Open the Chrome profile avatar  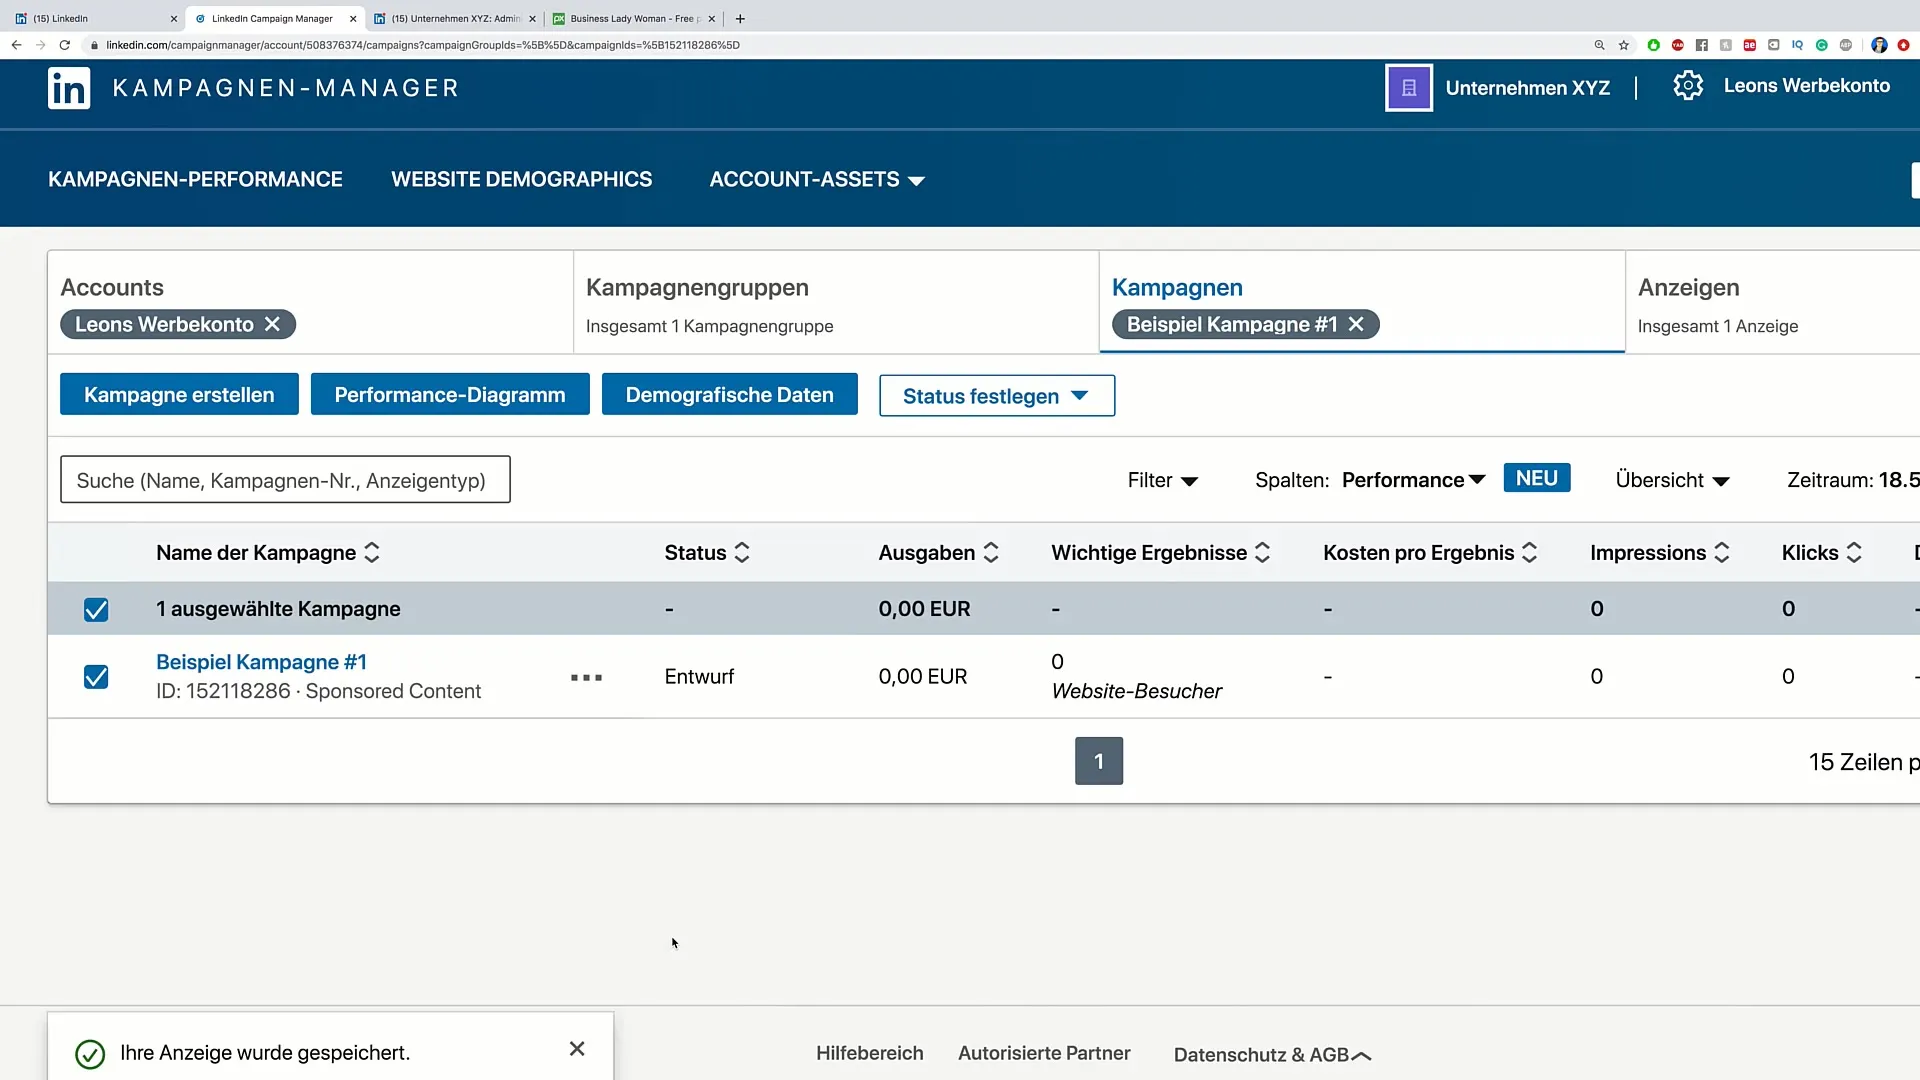[1879, 45]
